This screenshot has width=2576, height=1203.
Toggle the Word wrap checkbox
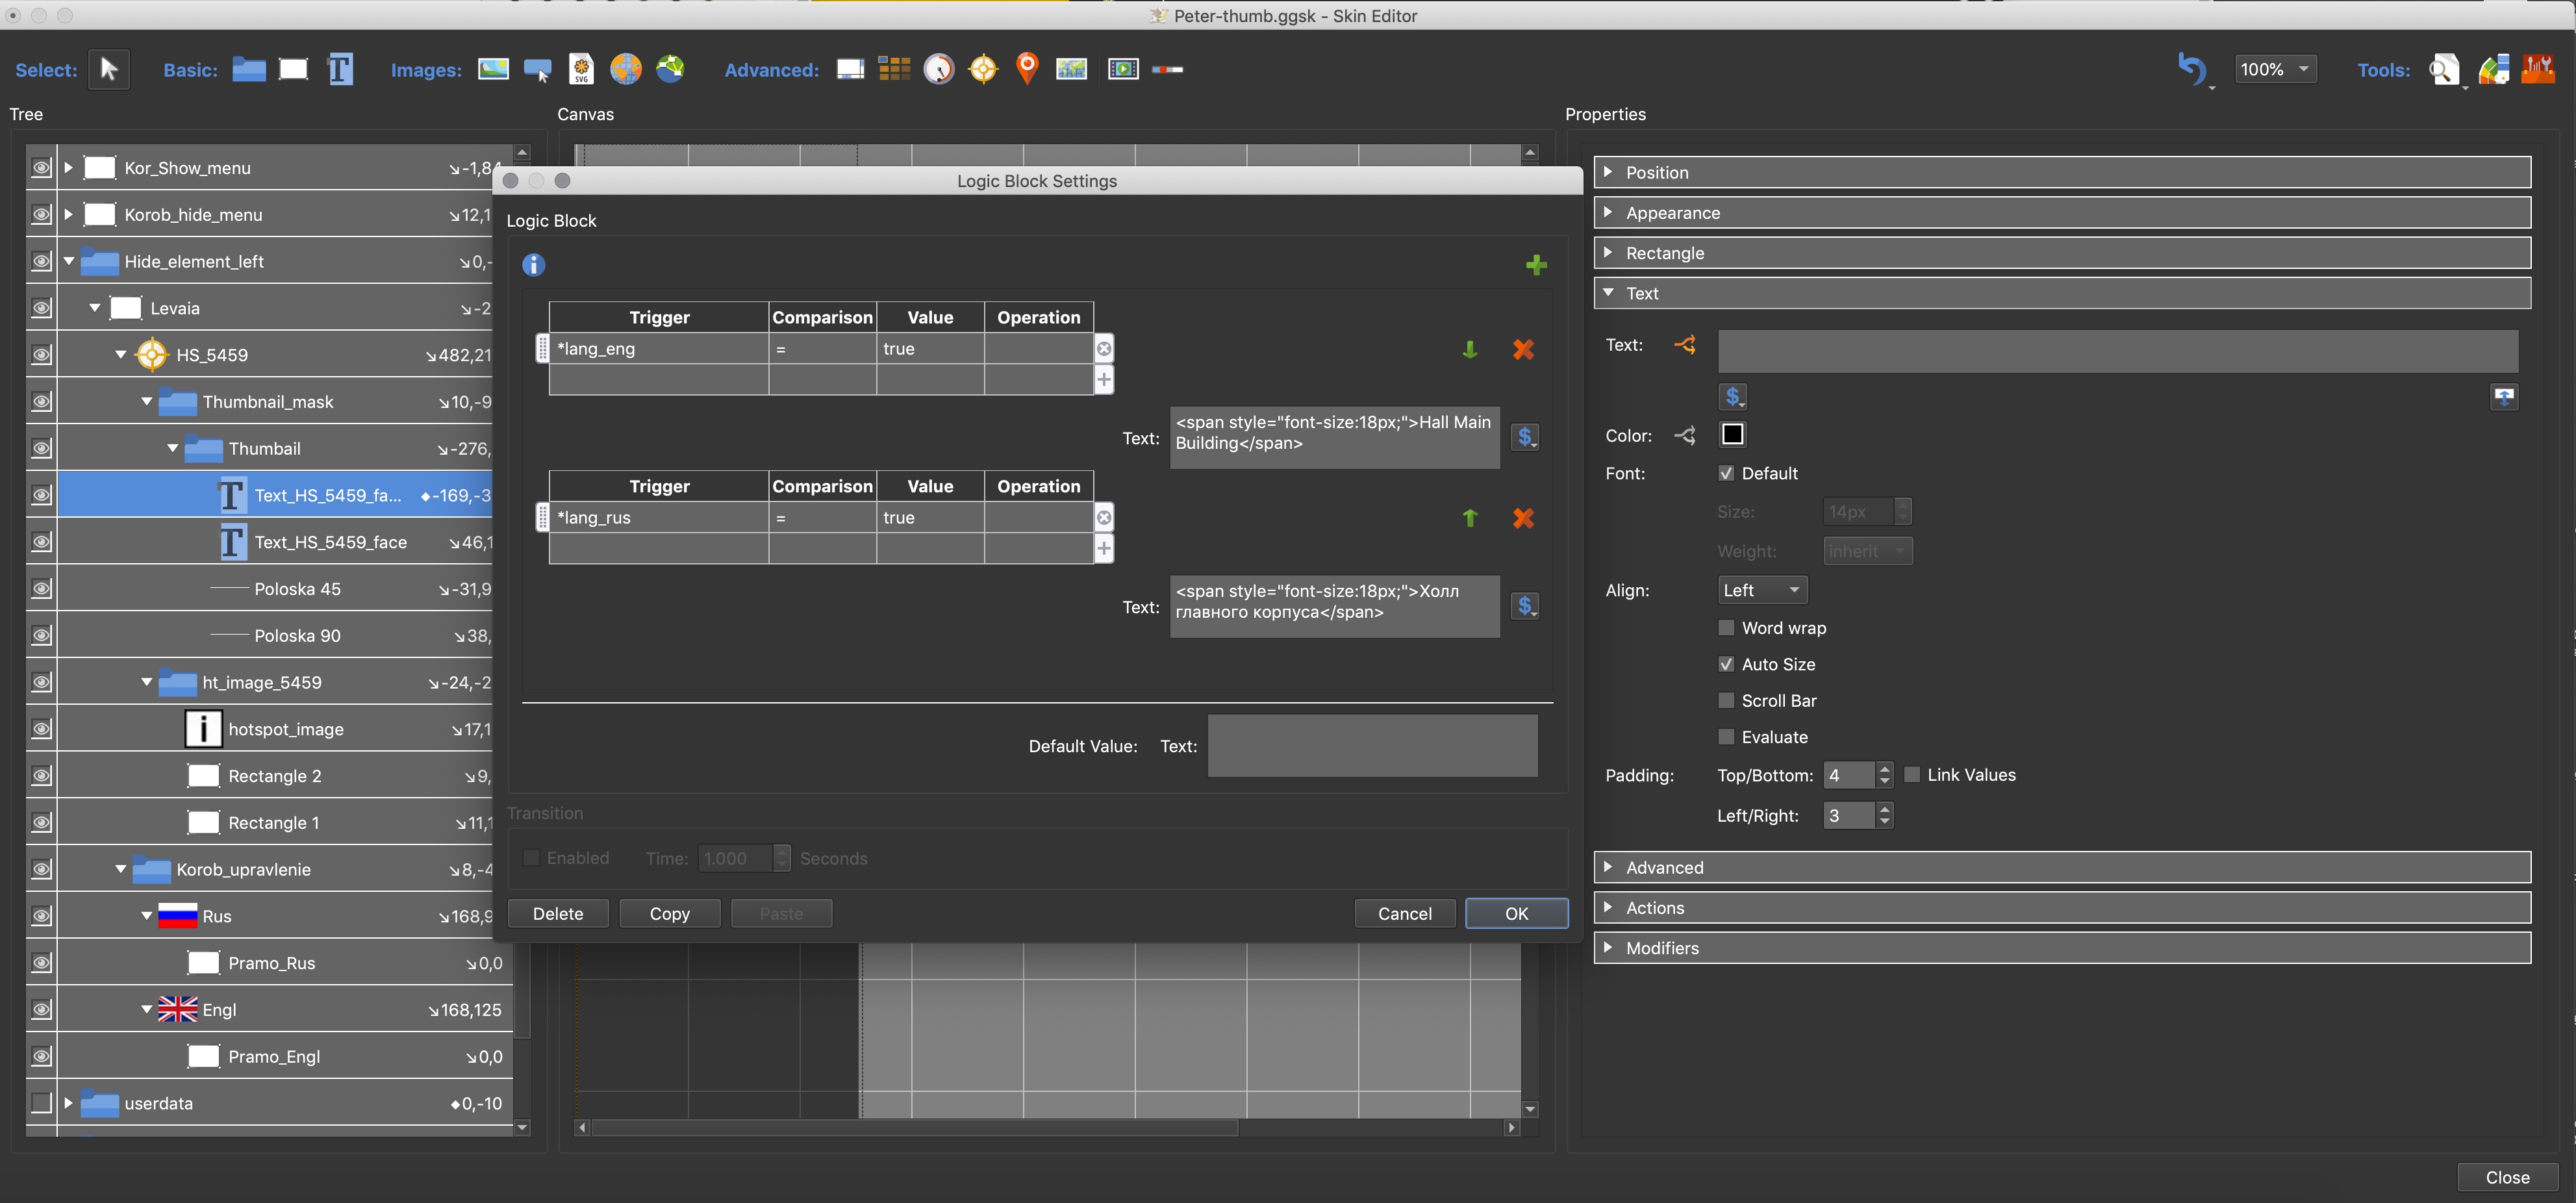(1725, 626)
